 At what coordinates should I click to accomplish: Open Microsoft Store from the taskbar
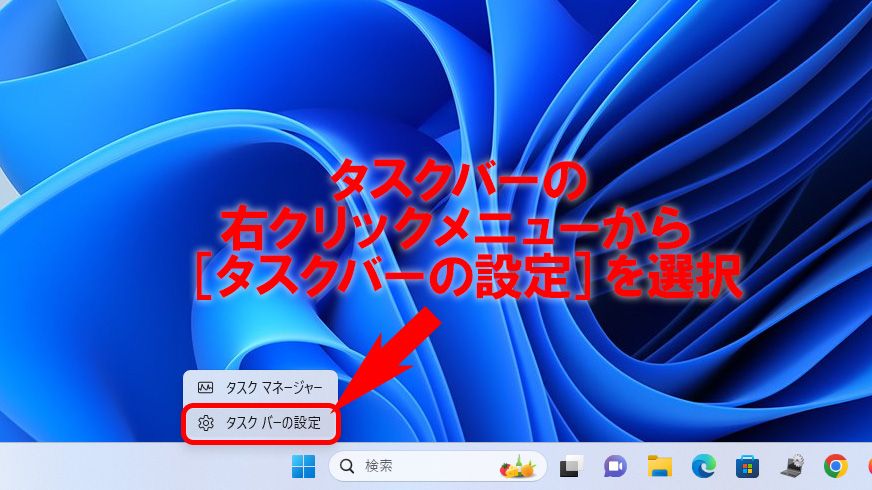tap(747, 466)
